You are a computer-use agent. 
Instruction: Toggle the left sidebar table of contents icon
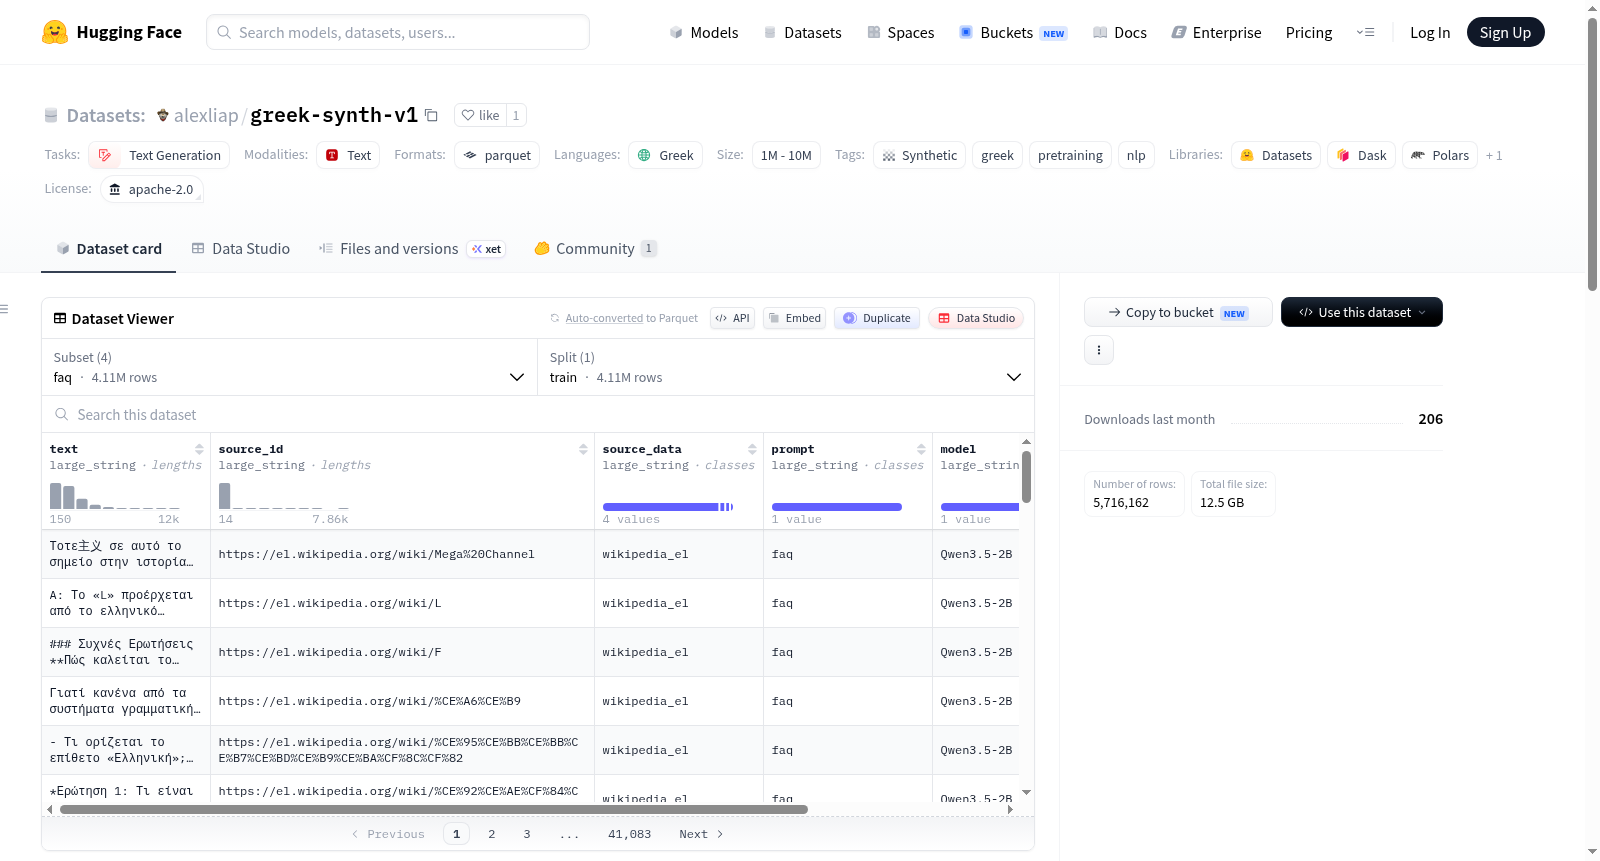click(x=5, y=309)
